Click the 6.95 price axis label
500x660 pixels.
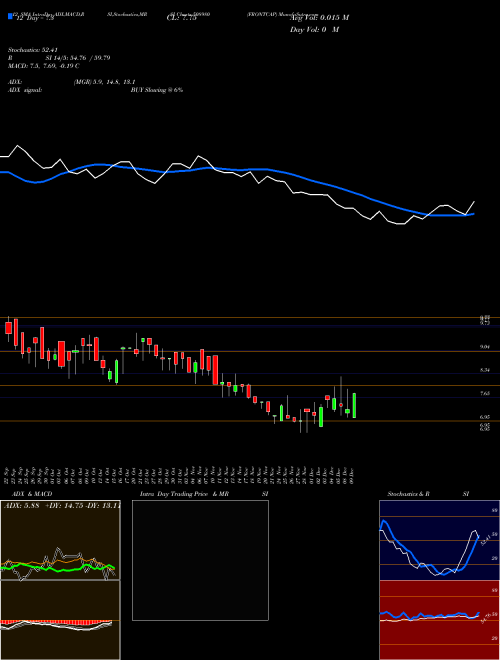485,417
